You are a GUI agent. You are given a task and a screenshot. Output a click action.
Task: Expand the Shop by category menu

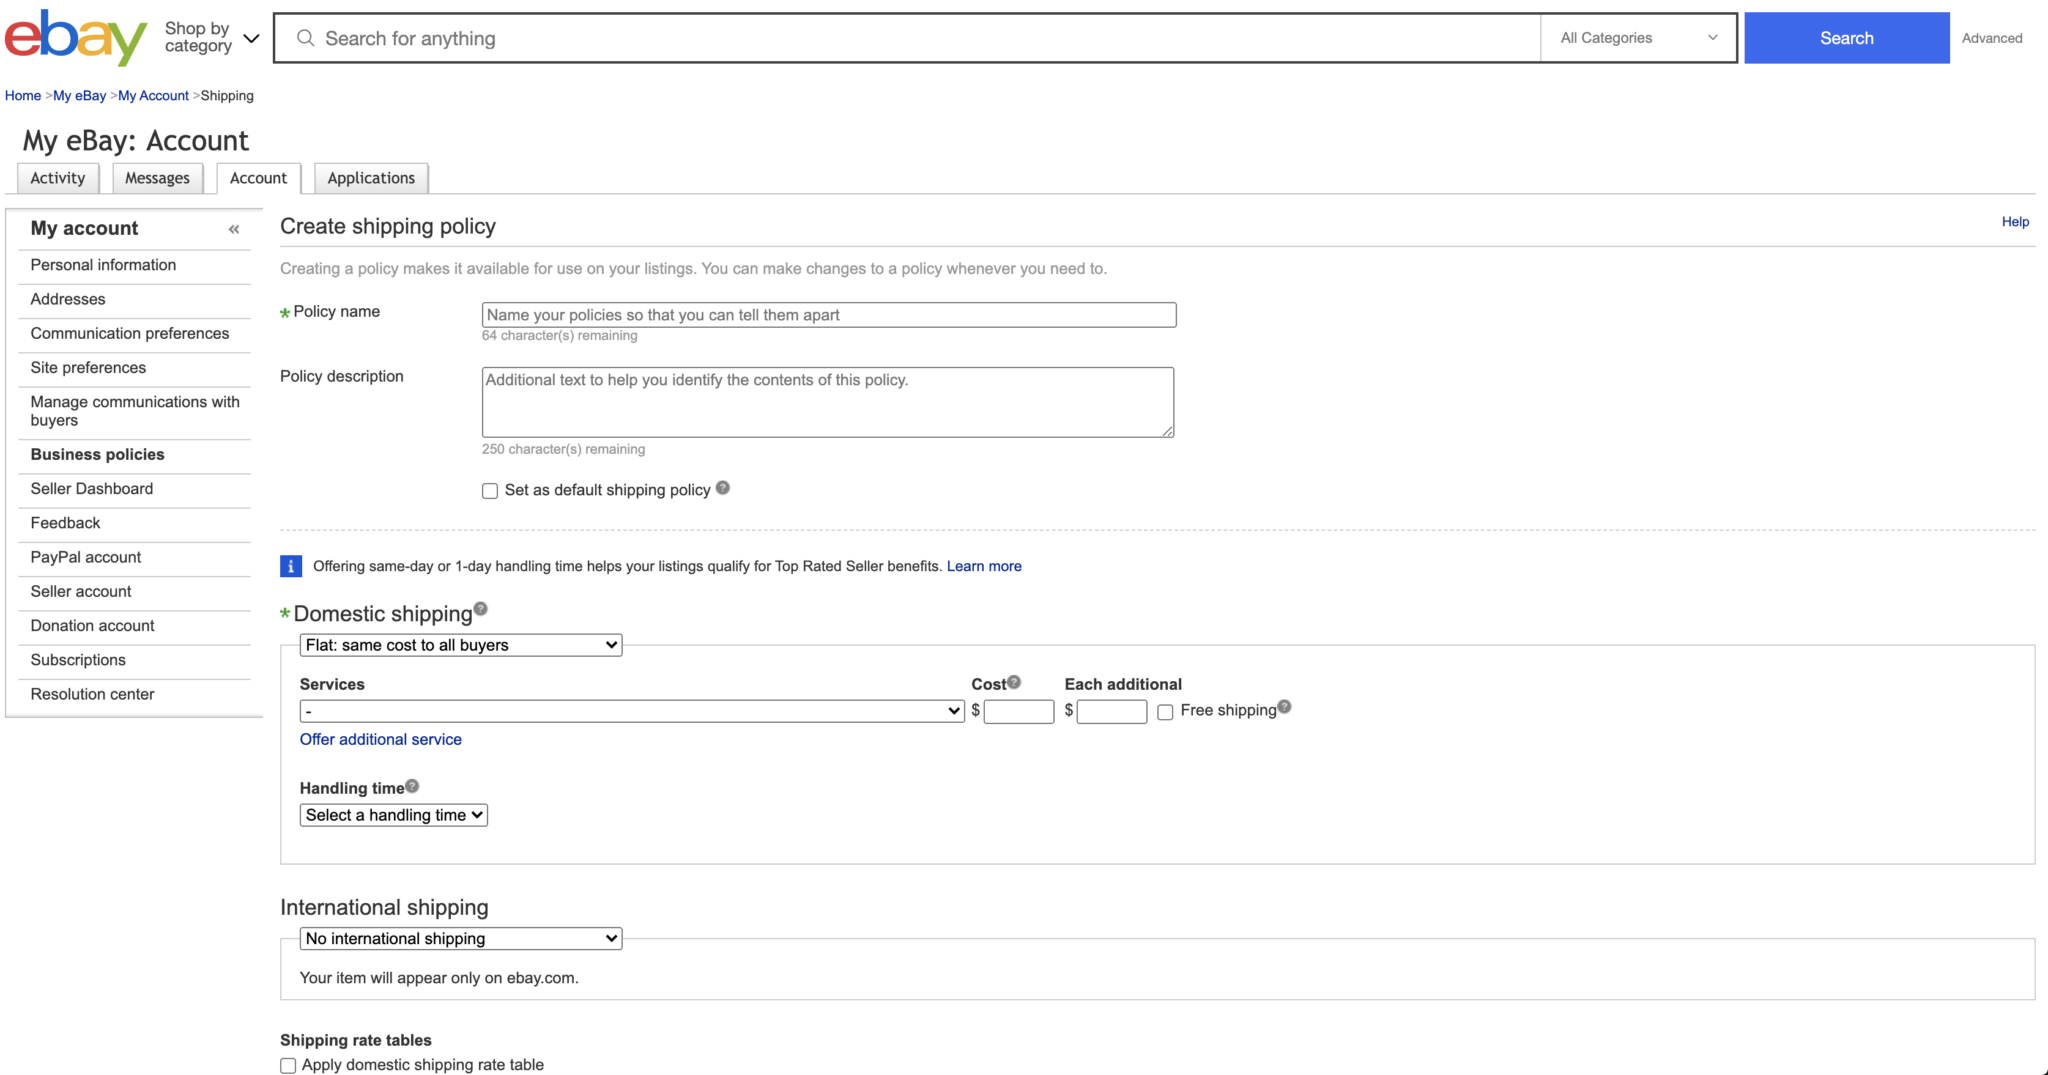coord(212,38)
